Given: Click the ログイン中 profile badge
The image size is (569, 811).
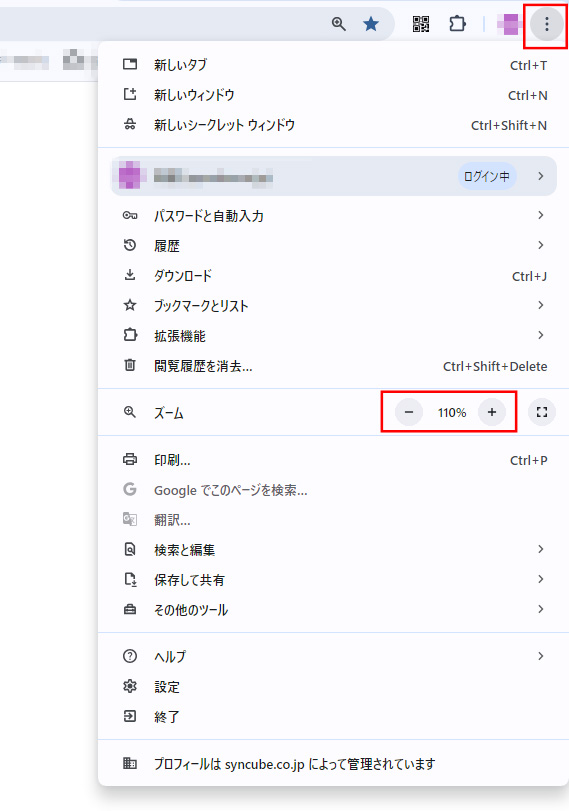Looking at the screenshot, I should tap(487, 176).
